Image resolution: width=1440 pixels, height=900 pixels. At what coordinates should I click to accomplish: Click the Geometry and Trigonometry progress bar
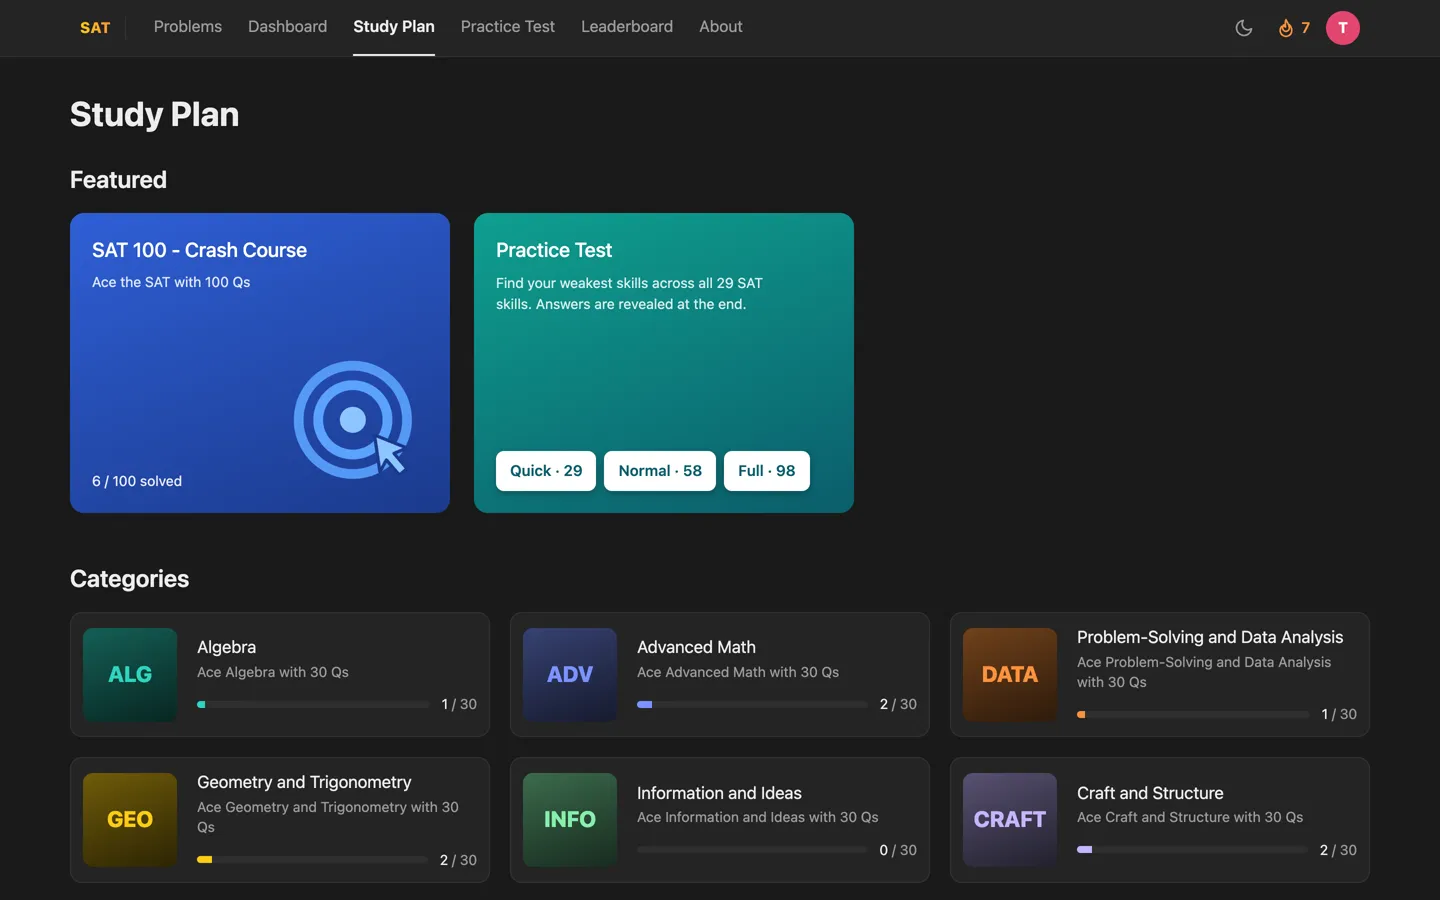click(312, 860)
